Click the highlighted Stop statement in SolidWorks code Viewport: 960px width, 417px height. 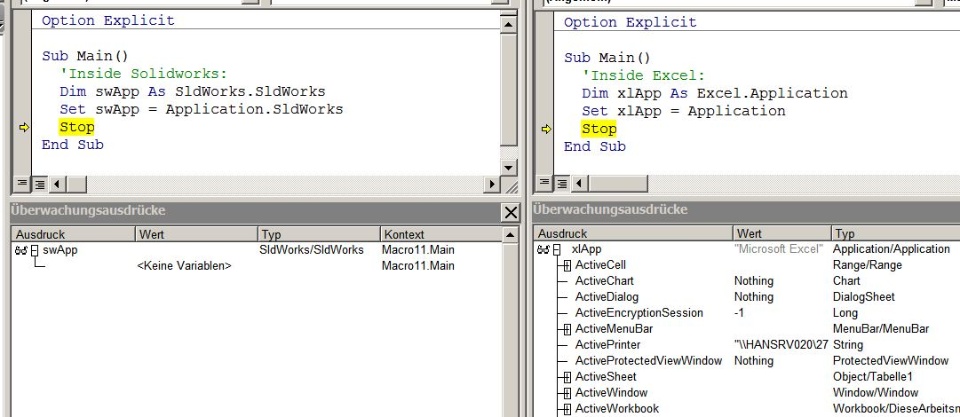[x=77, y=127]
